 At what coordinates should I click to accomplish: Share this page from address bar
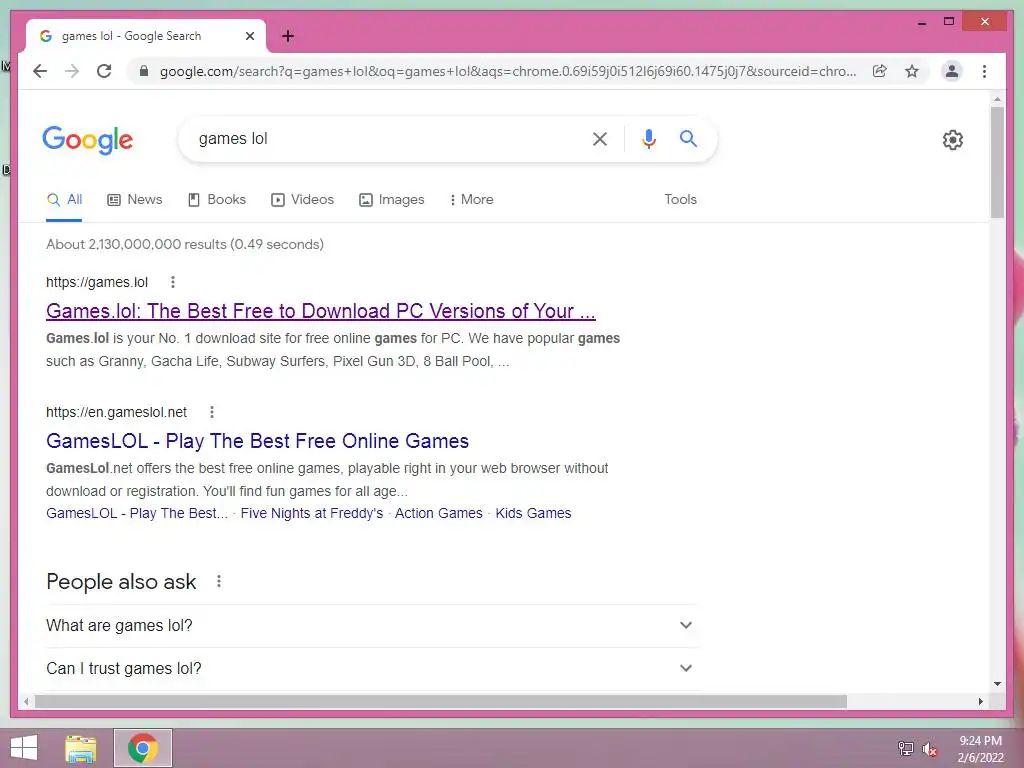pyautogui.click(x=880, y=71)
